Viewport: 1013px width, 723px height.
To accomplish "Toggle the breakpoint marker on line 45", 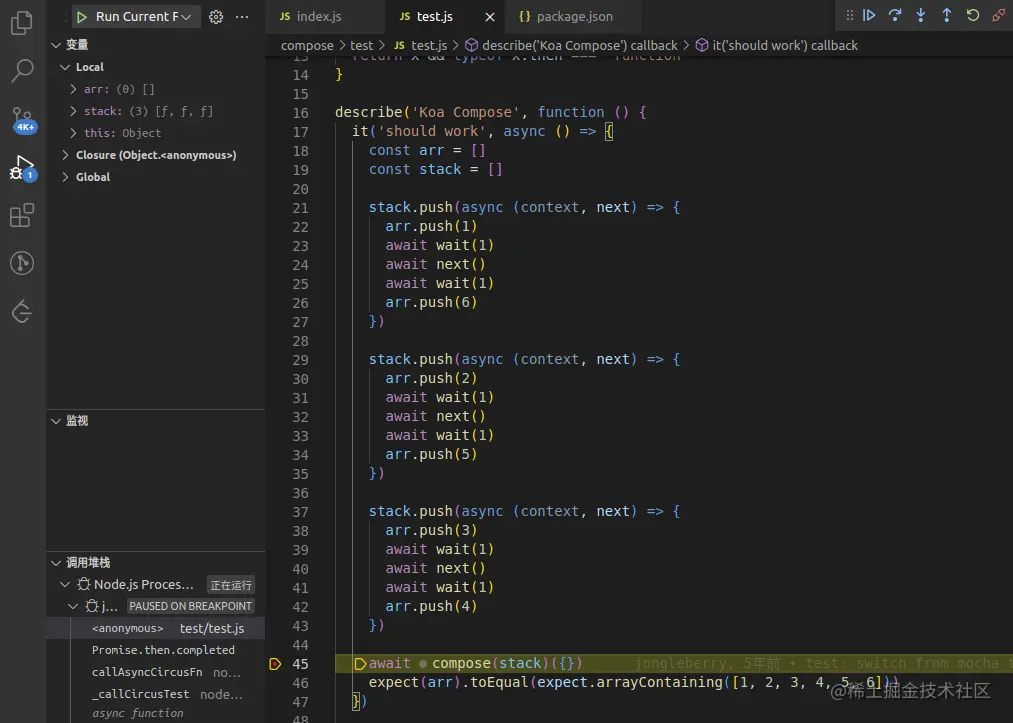I will point(275,664).
